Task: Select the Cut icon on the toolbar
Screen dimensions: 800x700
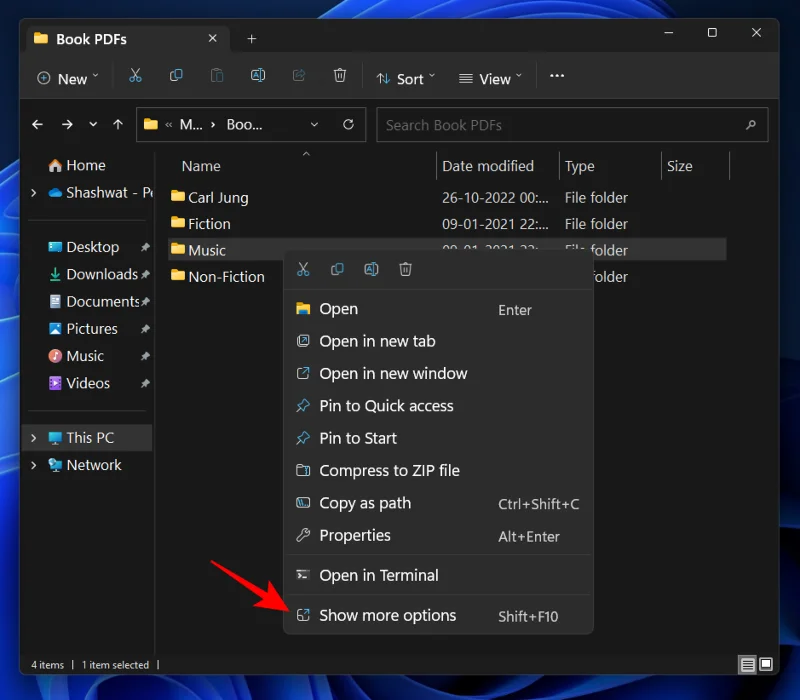Action: pyautogui.click(x=136, y=76)
